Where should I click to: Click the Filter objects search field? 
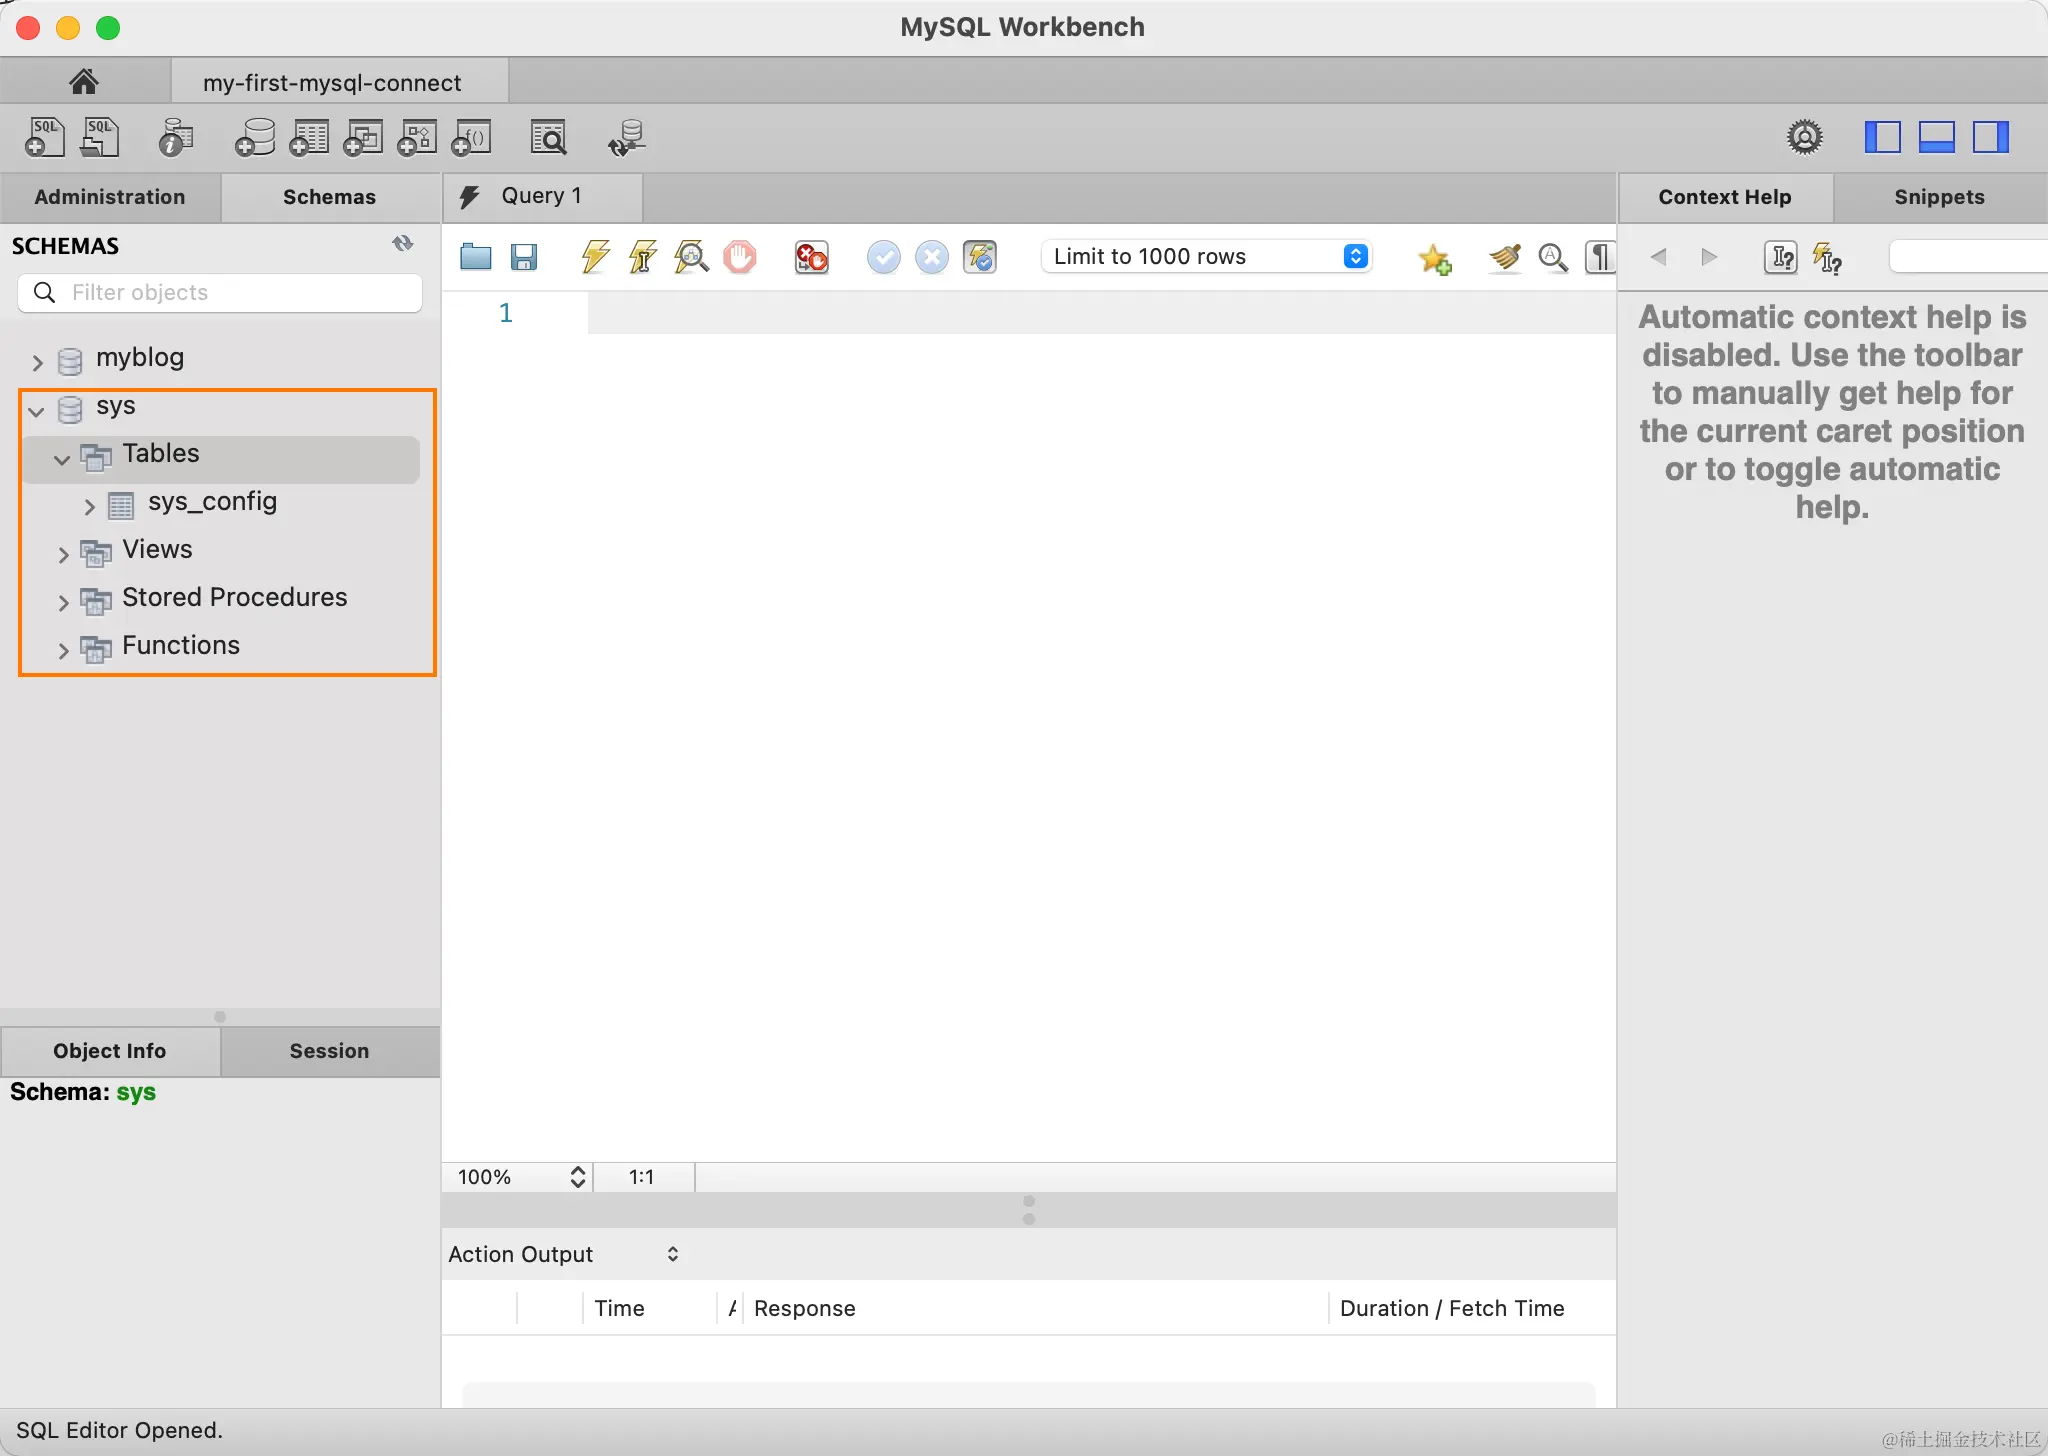(220, 292)
